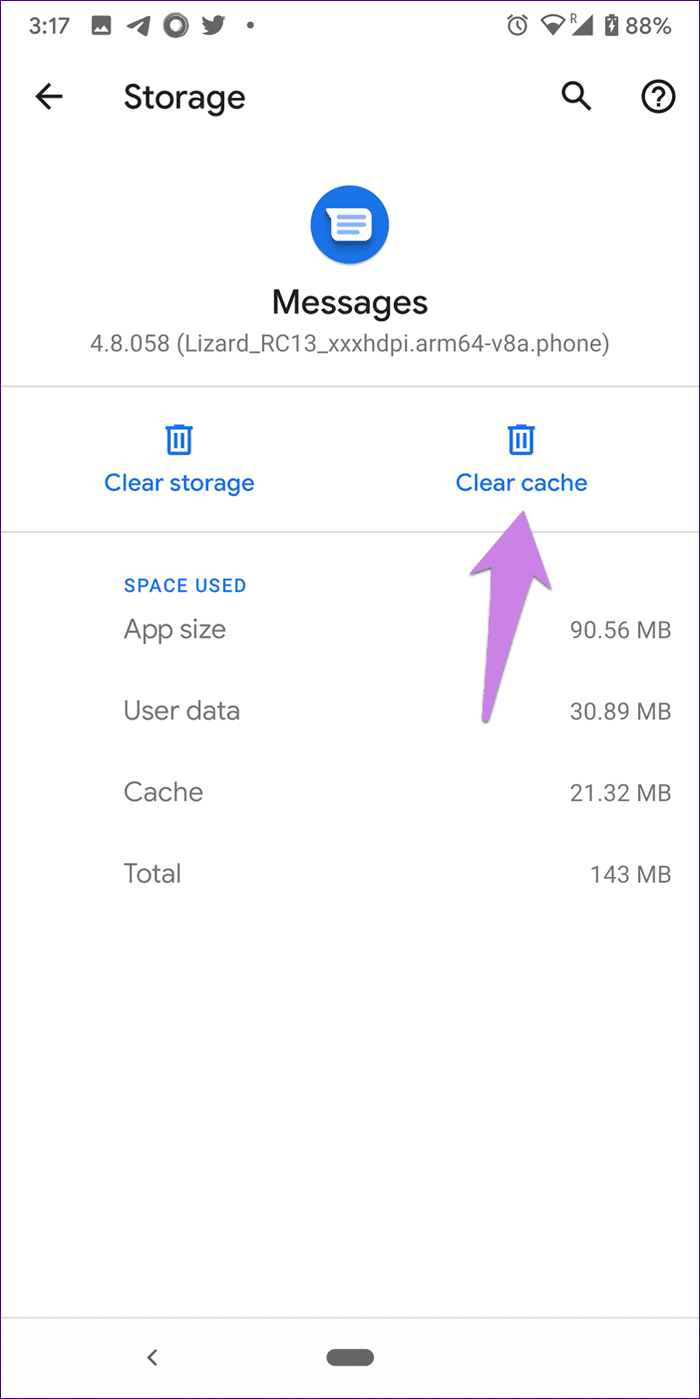Tap the Telegram notification icon in status bar

click(x=138, y=26)
